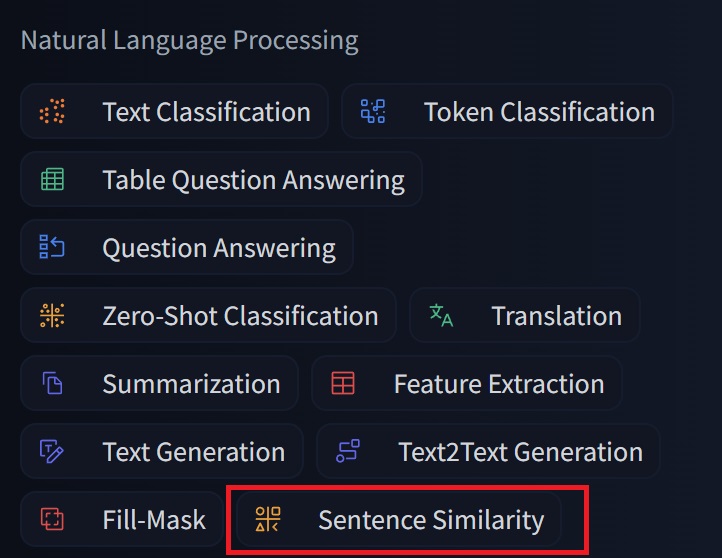Click the red Fill-Mask icon
Screen dimensions: 722x558
52,520
